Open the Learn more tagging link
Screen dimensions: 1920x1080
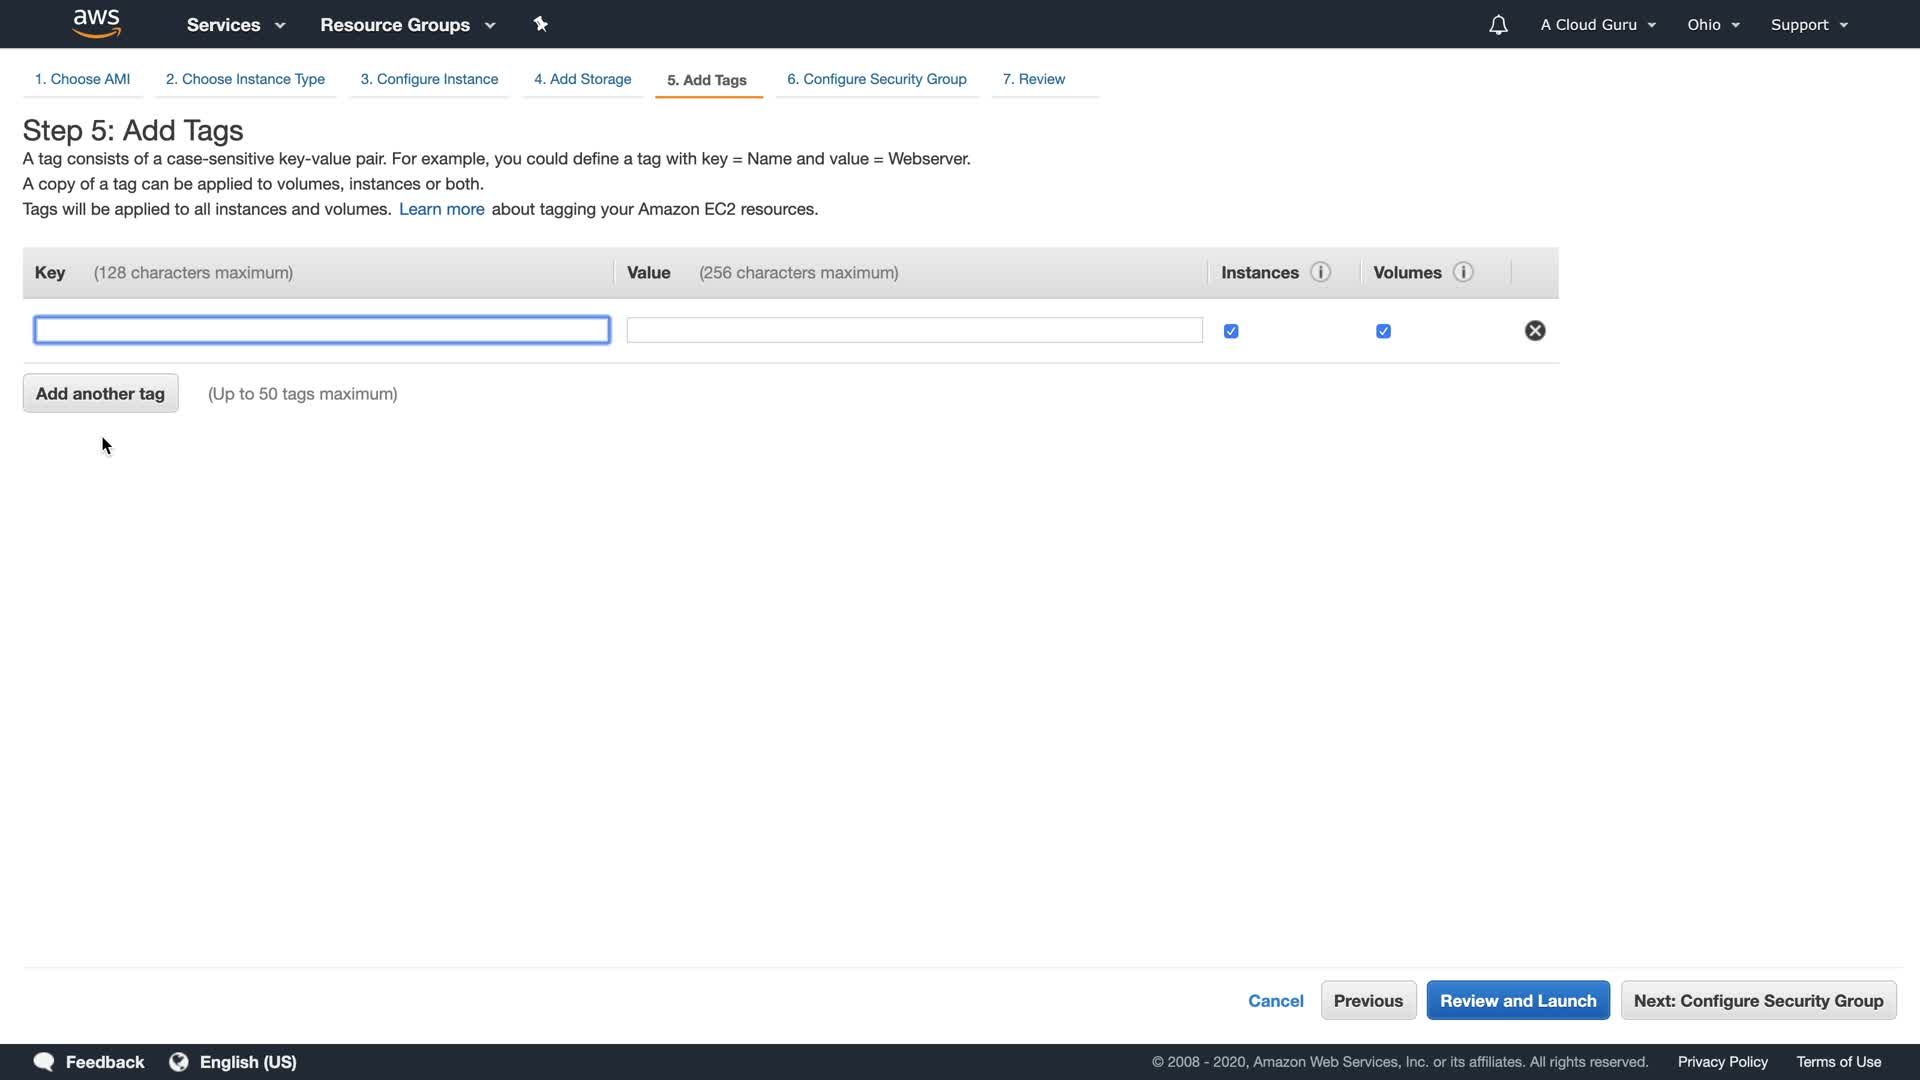tap(441, 209)
